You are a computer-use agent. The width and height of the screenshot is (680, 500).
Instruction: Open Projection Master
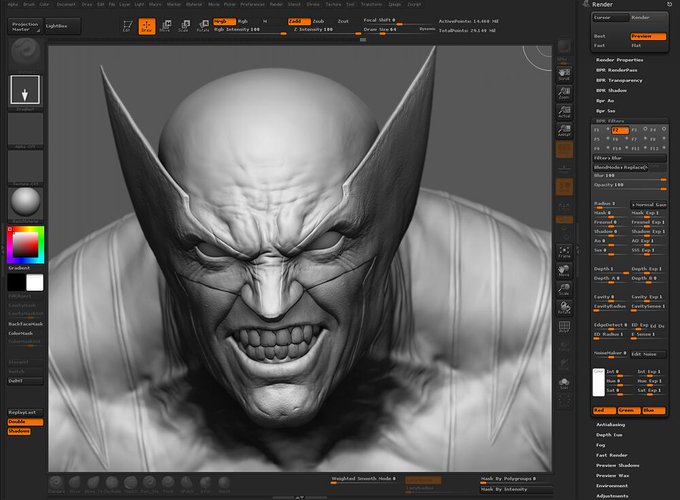pos(25,26)
